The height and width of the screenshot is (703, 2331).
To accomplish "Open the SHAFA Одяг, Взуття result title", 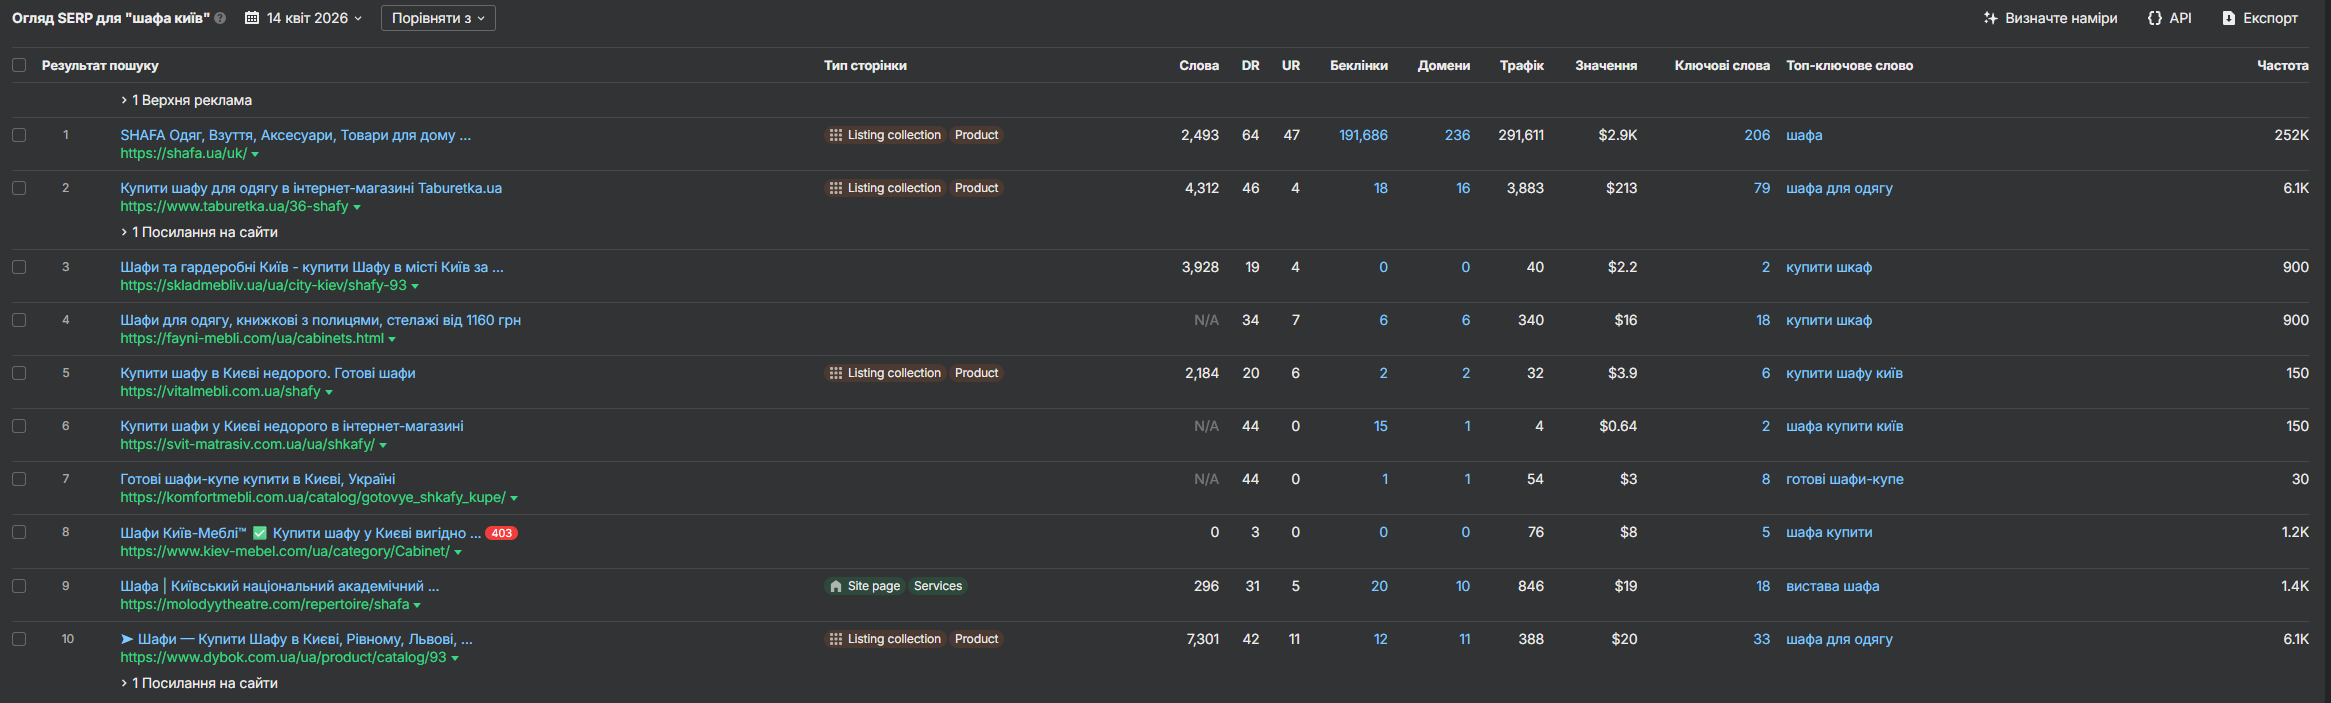I will [295, 135].
